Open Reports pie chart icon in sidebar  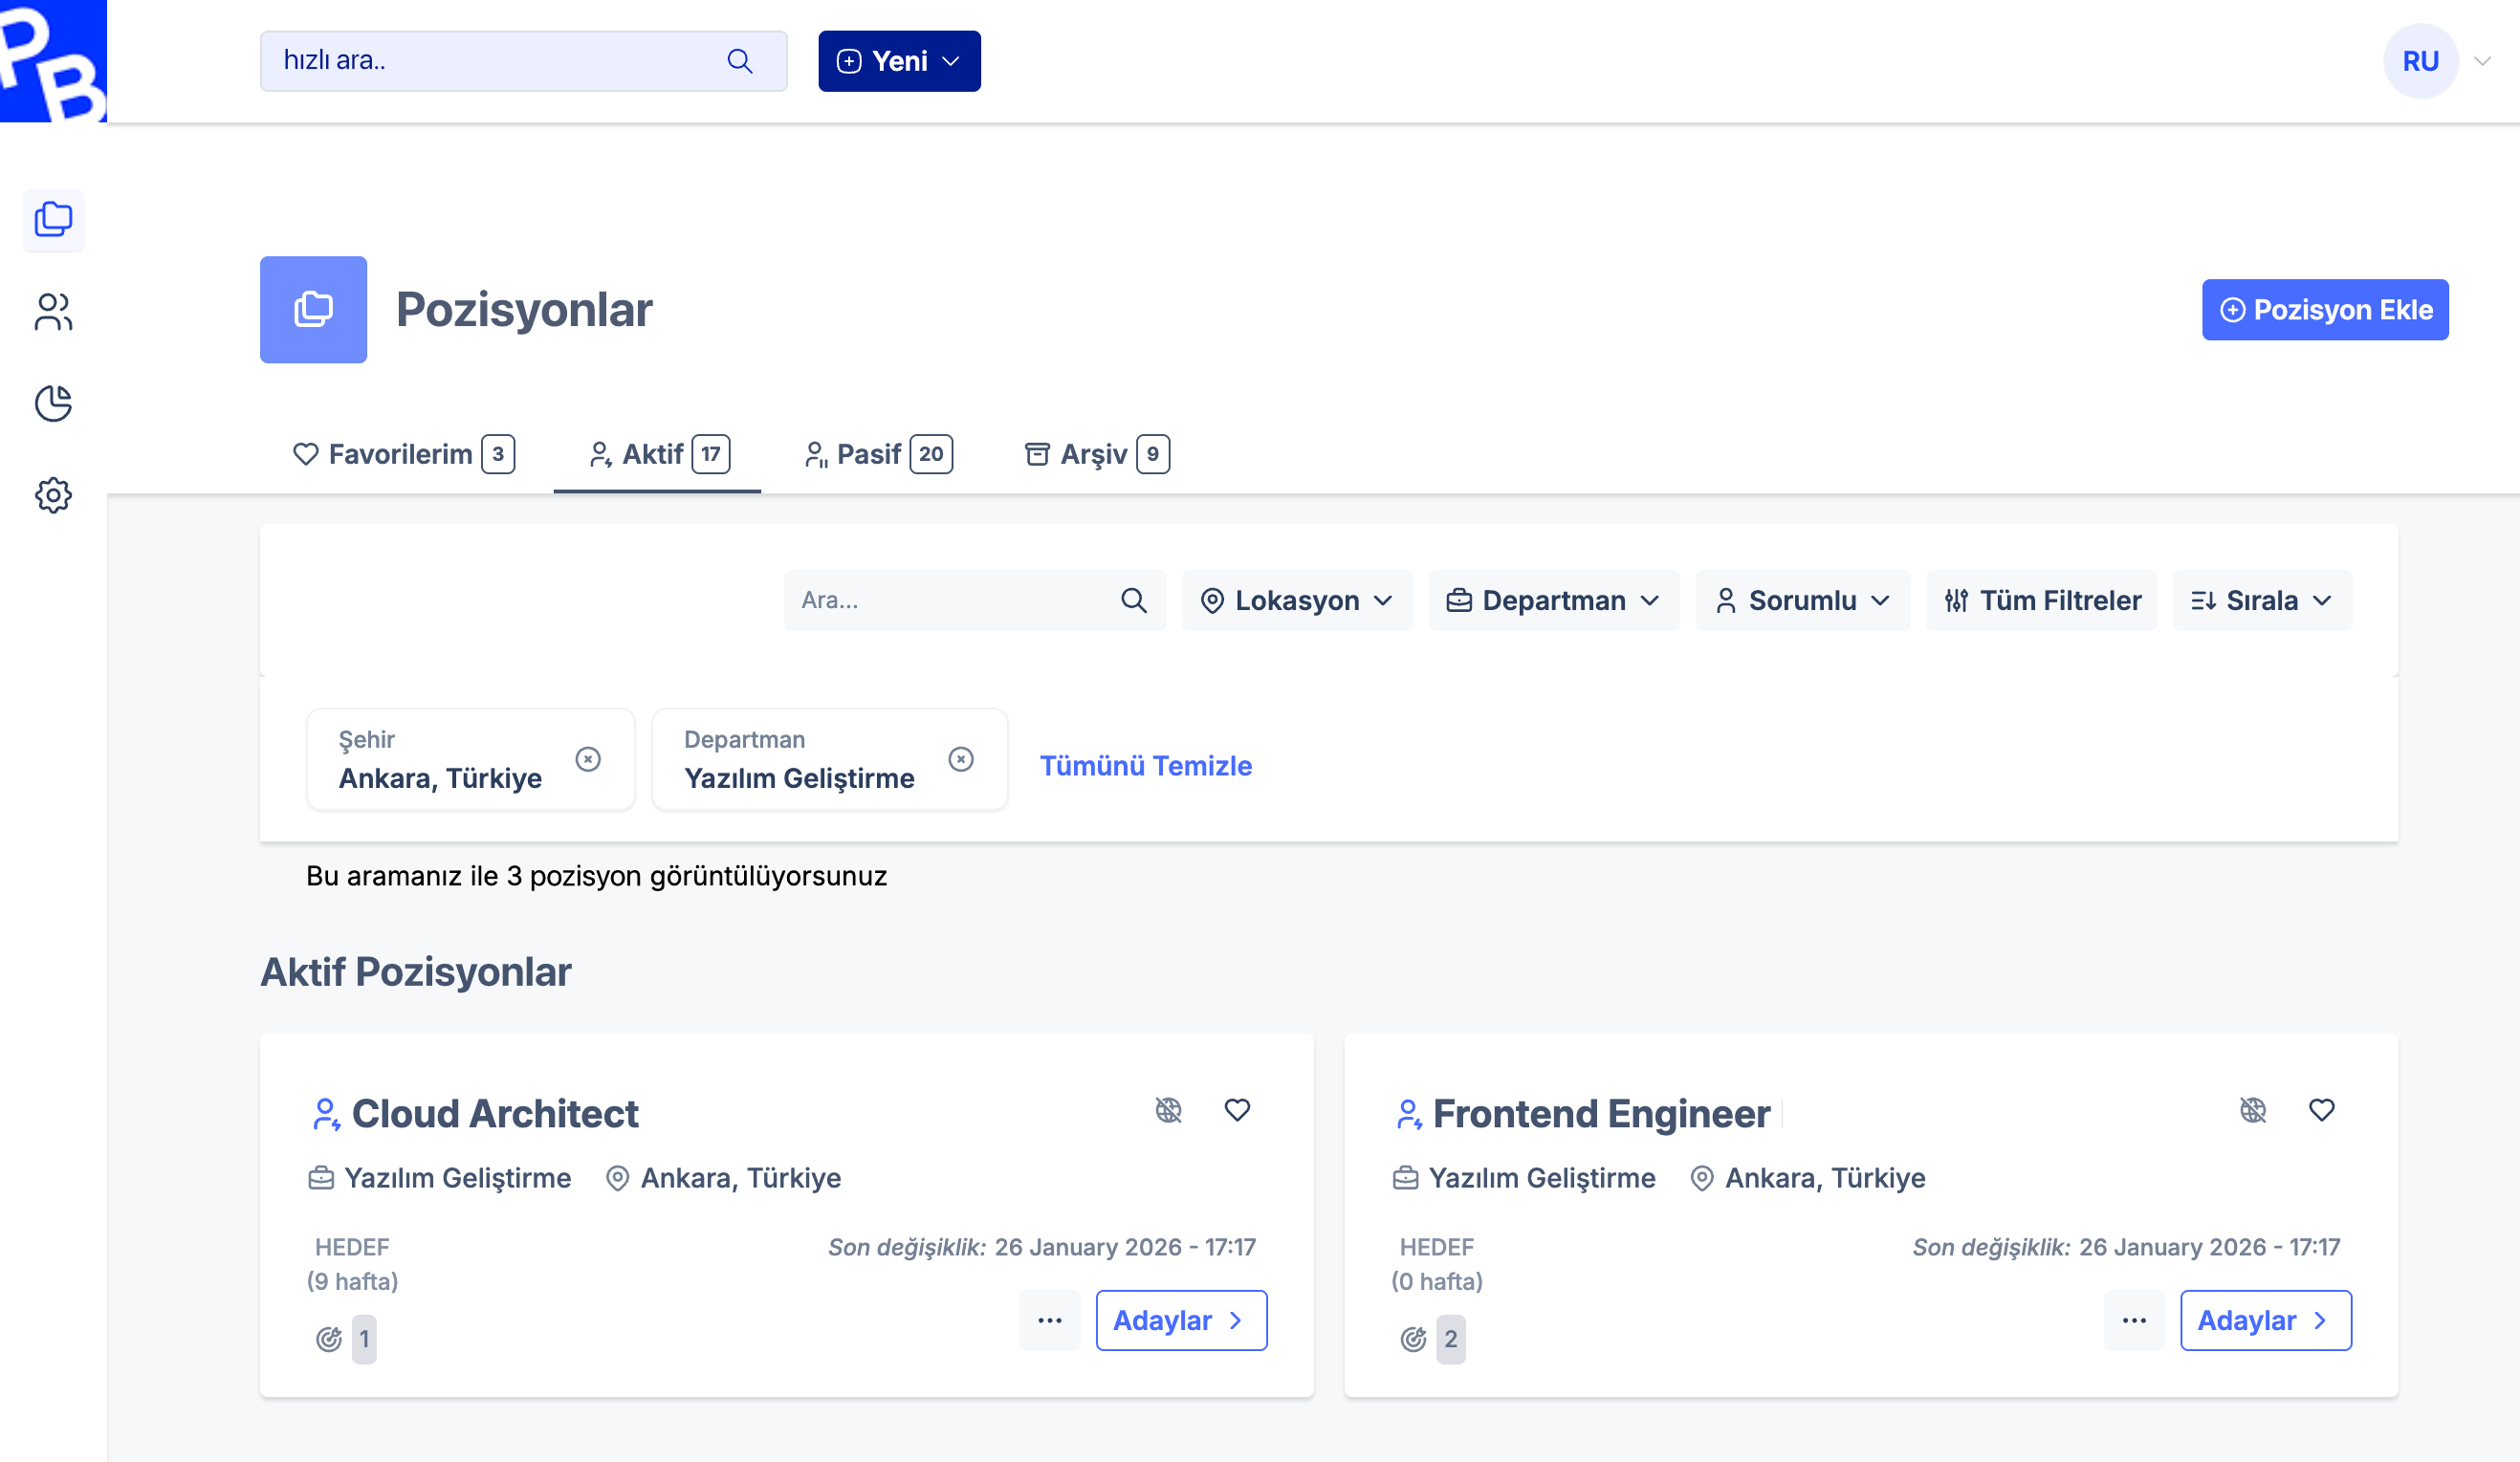tap(53, 403)
